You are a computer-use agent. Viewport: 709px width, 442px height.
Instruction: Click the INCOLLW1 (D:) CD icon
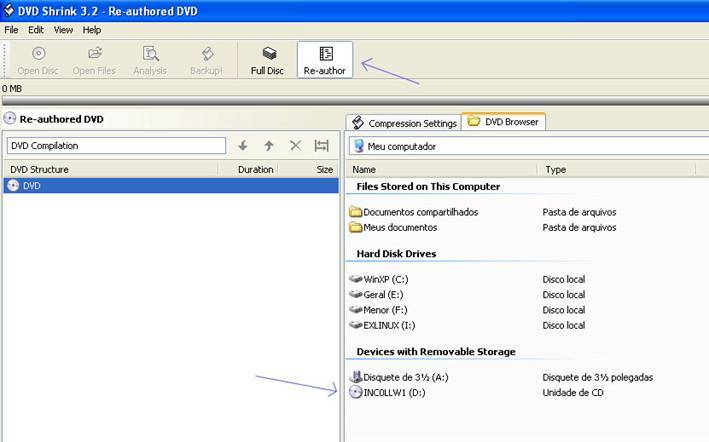[x=356, y=392]
